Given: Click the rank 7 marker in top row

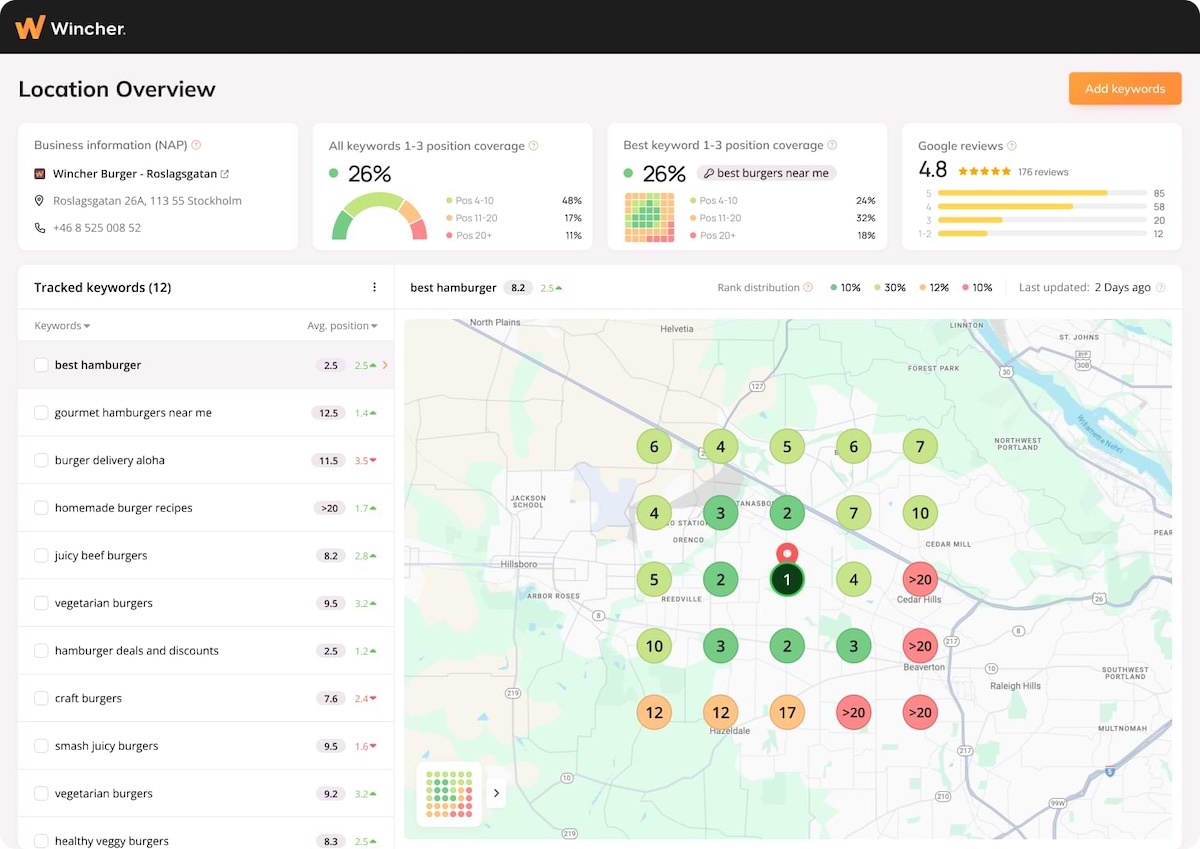Looking at the screenshot, I should 920,446.
